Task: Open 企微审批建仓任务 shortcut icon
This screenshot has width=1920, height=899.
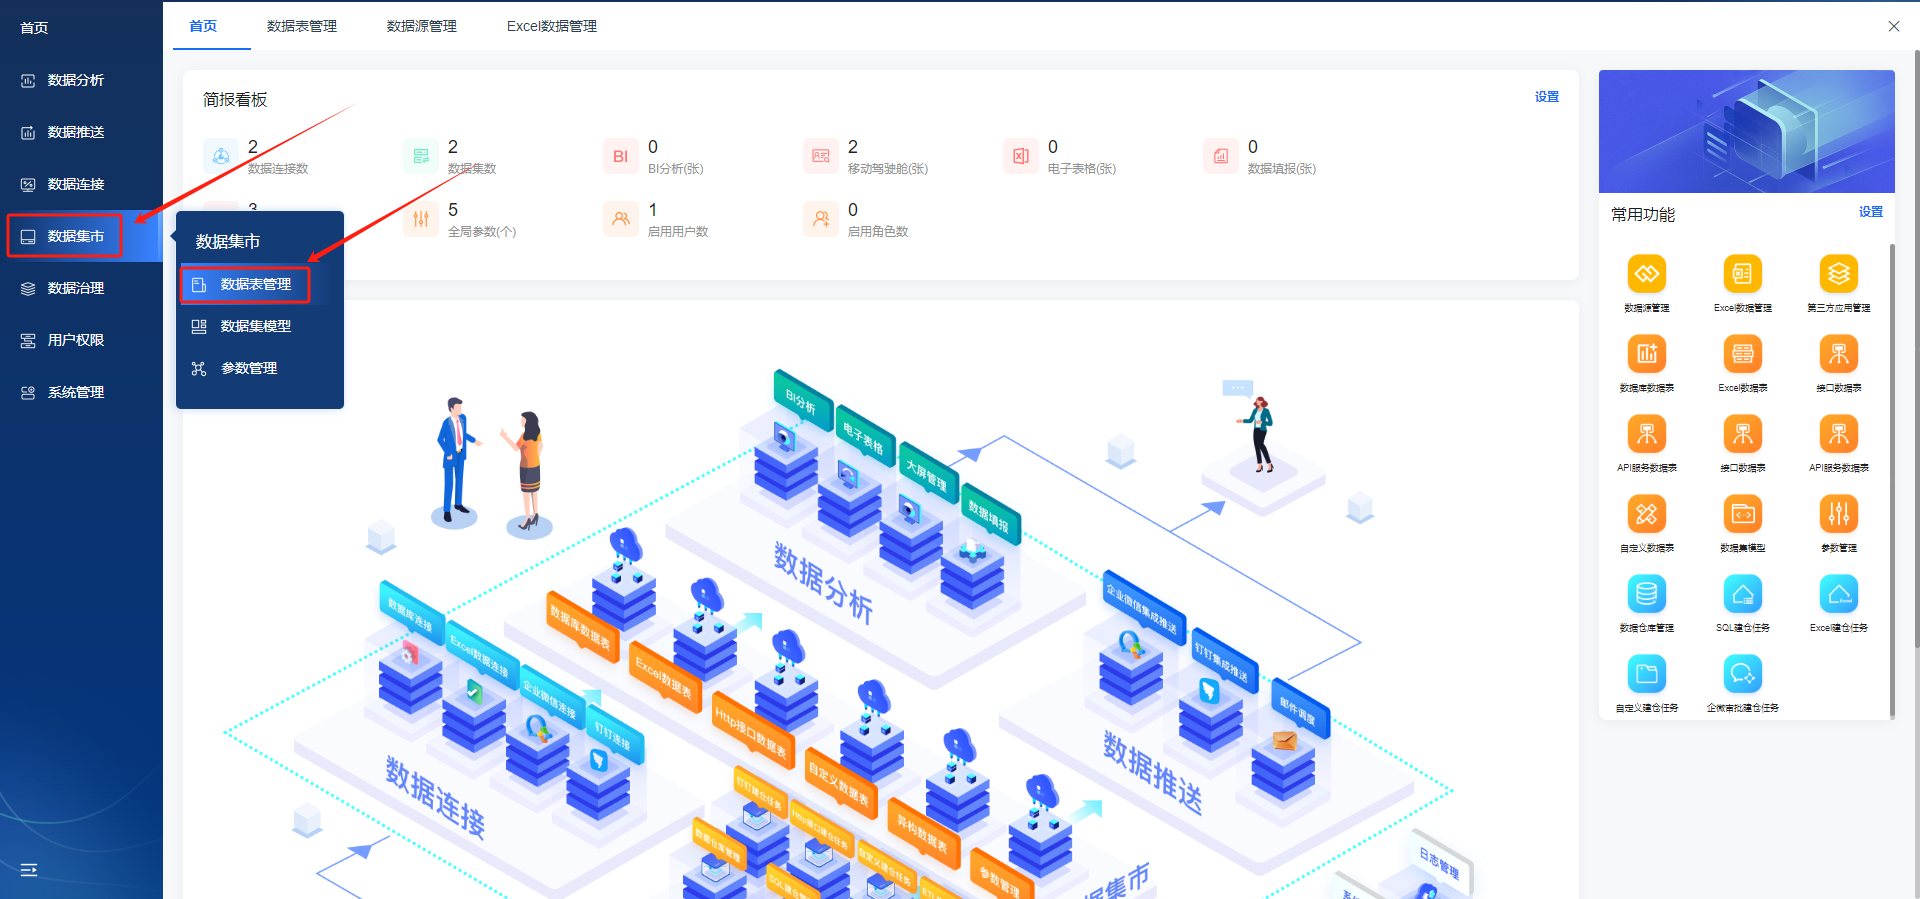Action: 1742,674
